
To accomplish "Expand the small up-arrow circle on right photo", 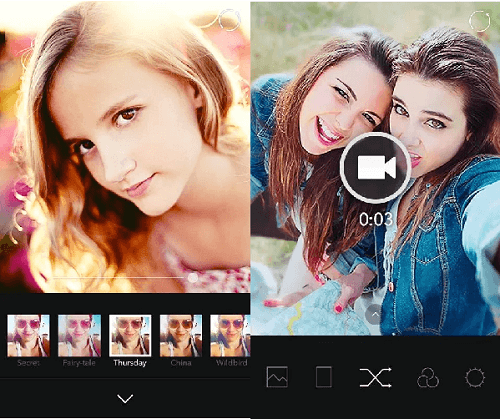I will [375, 314].
